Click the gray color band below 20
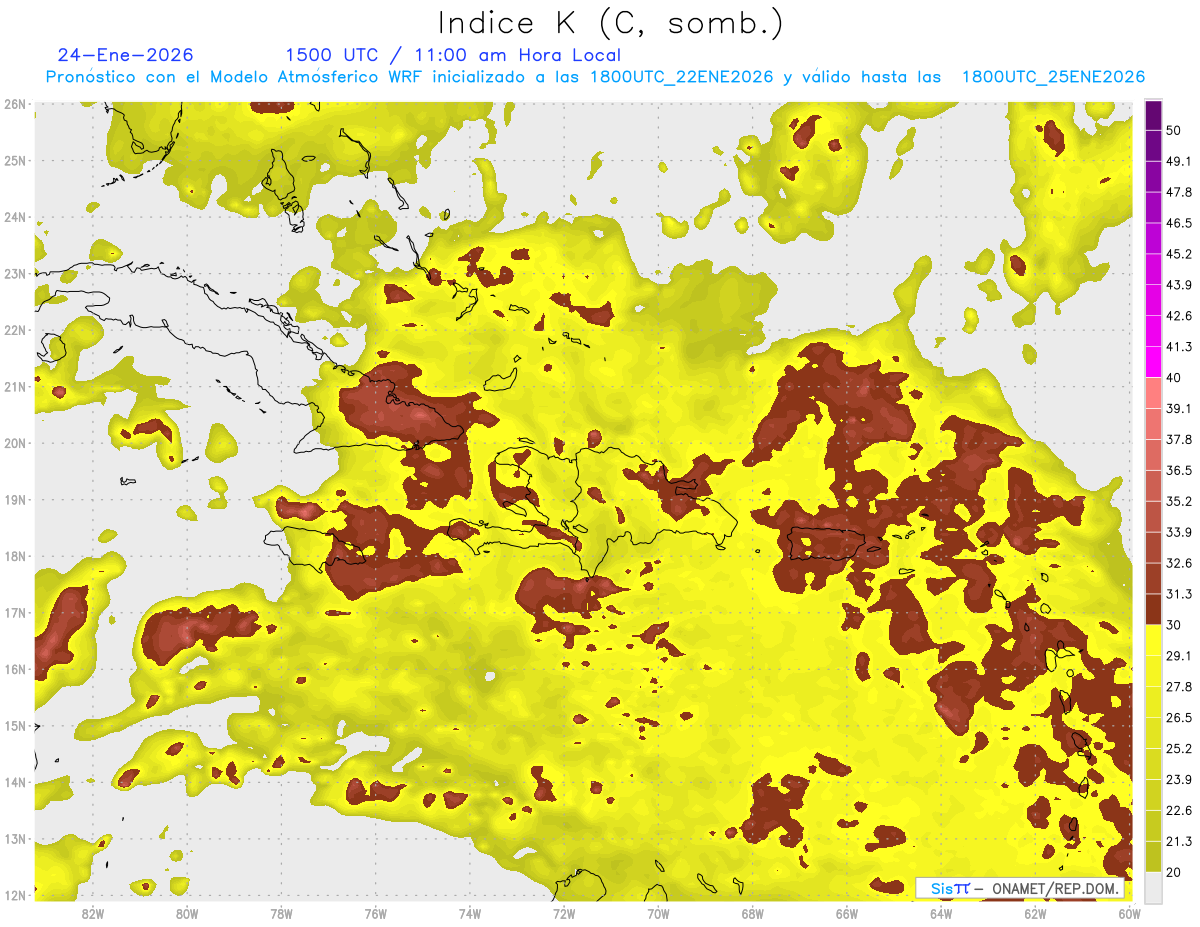Image resolution: width=1200 pixels, height=927 pixels. tap(1153, 886)
